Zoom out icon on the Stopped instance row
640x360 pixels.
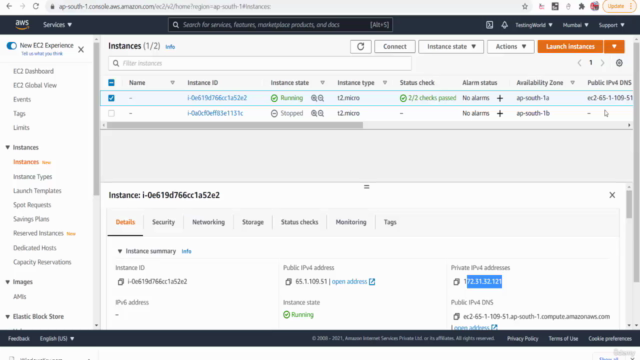(x=321, y=113)
